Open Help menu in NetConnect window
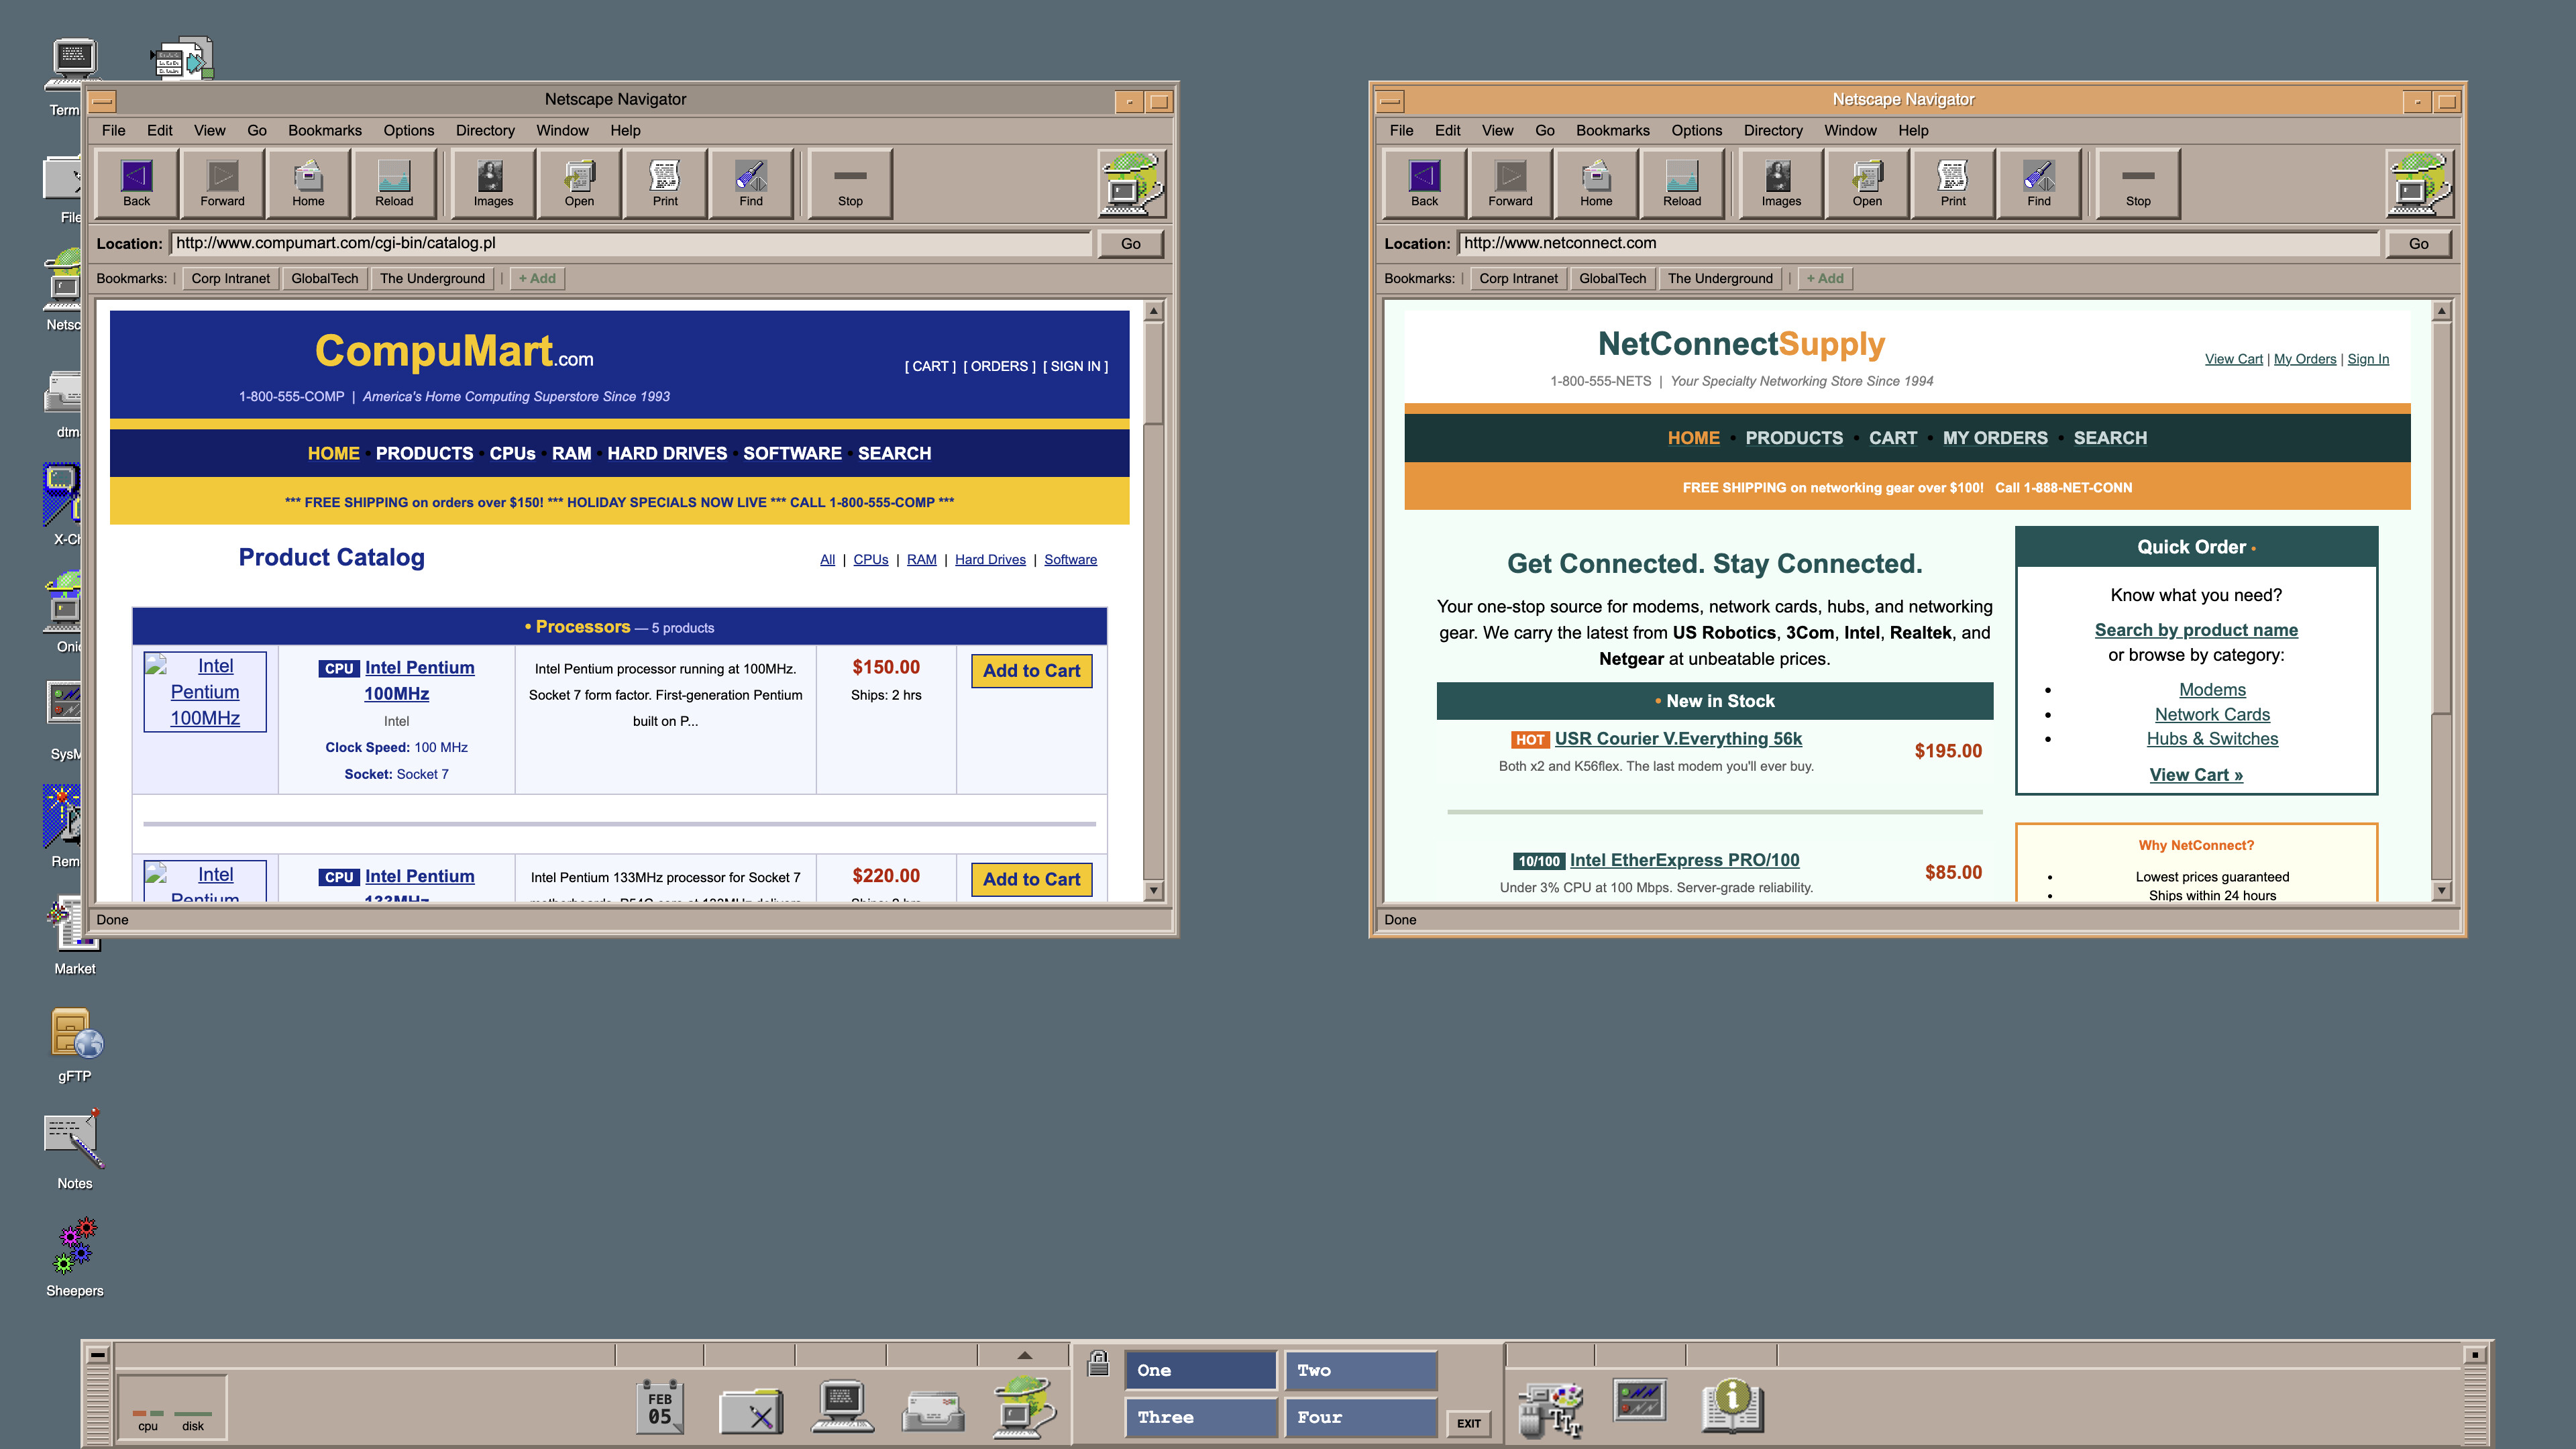The width and height of the screenshot is (2576, 1449). [x=1913, y=130]
